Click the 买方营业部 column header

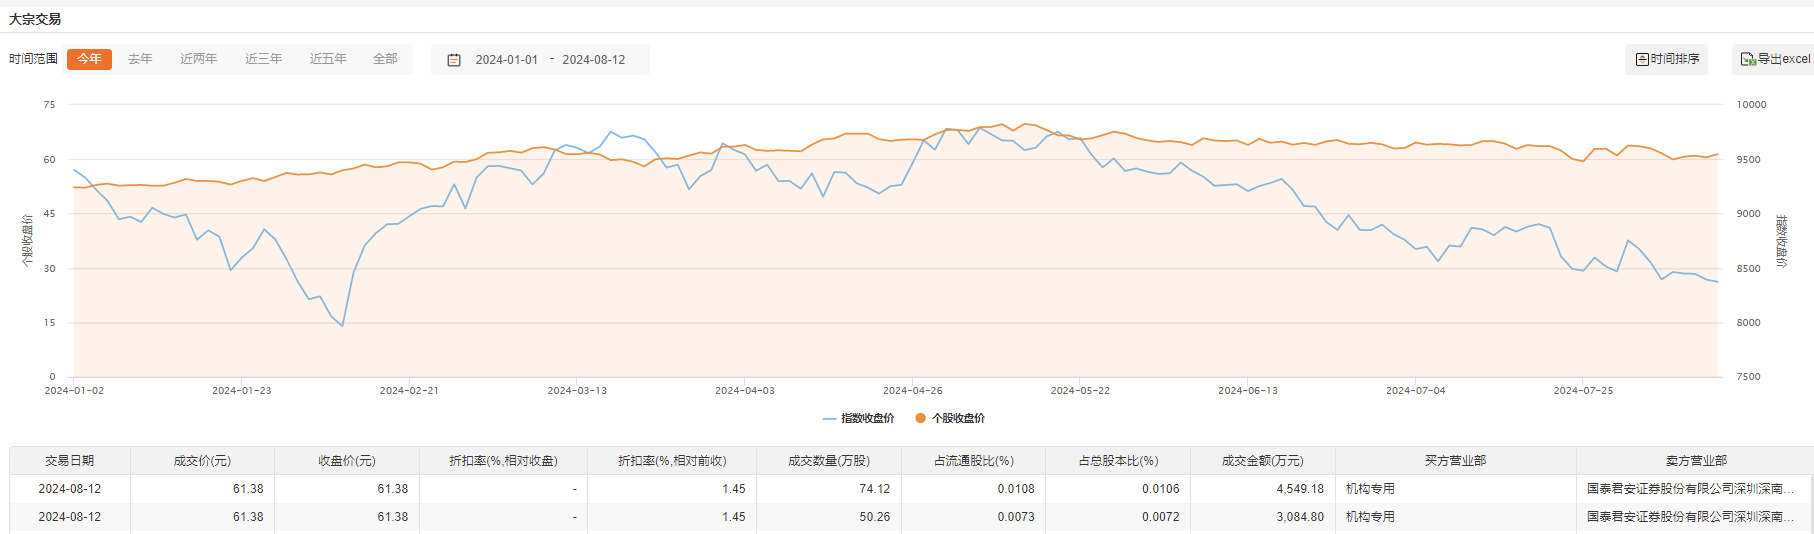(1455, 461)
